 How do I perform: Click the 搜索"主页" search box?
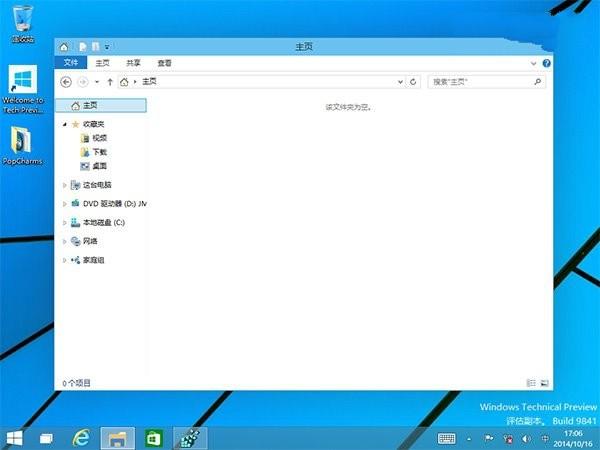[484, 81]
